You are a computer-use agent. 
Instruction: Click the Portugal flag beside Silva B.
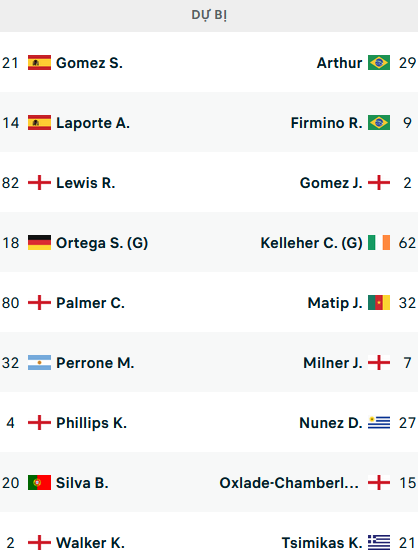(39, 483)
